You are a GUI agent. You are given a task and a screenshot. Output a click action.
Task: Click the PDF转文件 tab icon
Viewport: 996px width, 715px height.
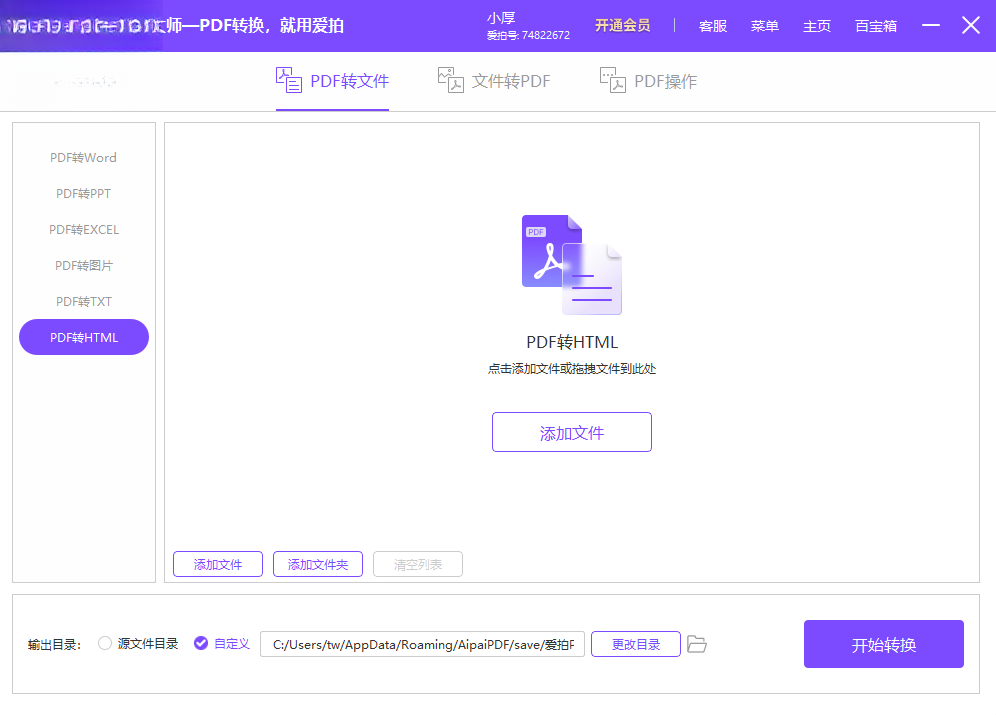pos(289,81)
